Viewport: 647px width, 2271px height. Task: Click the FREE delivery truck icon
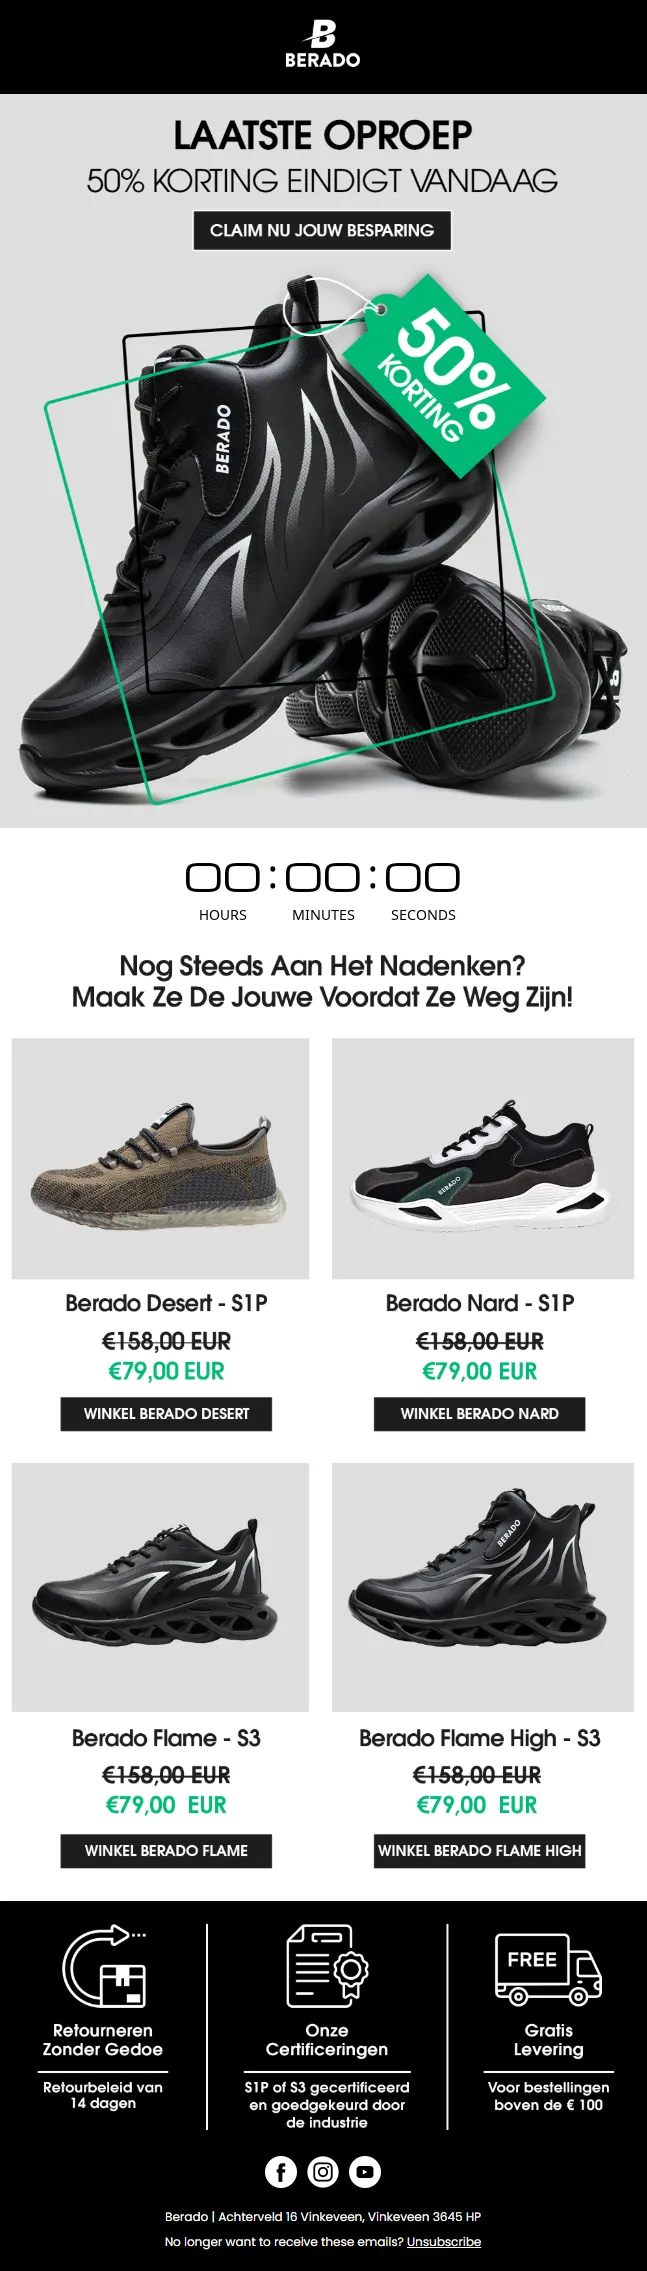[548, 1969]
